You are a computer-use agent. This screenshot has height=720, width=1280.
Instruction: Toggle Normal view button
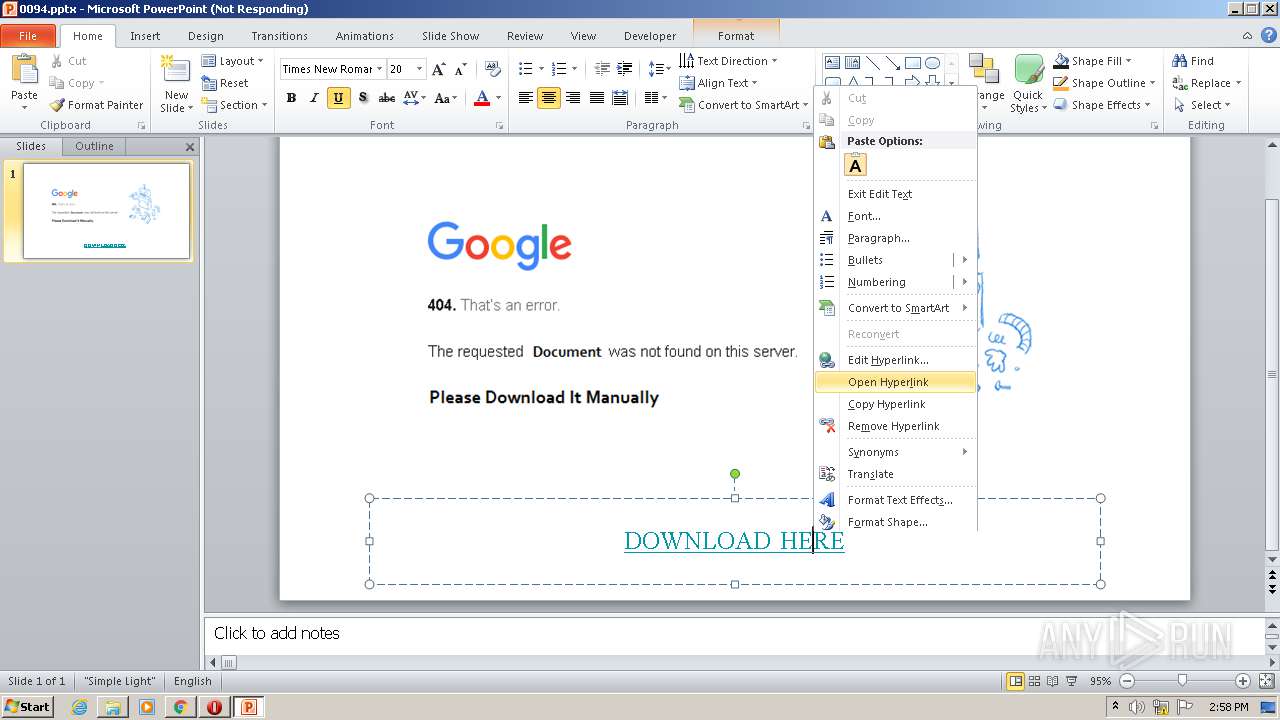point(1016,681)
